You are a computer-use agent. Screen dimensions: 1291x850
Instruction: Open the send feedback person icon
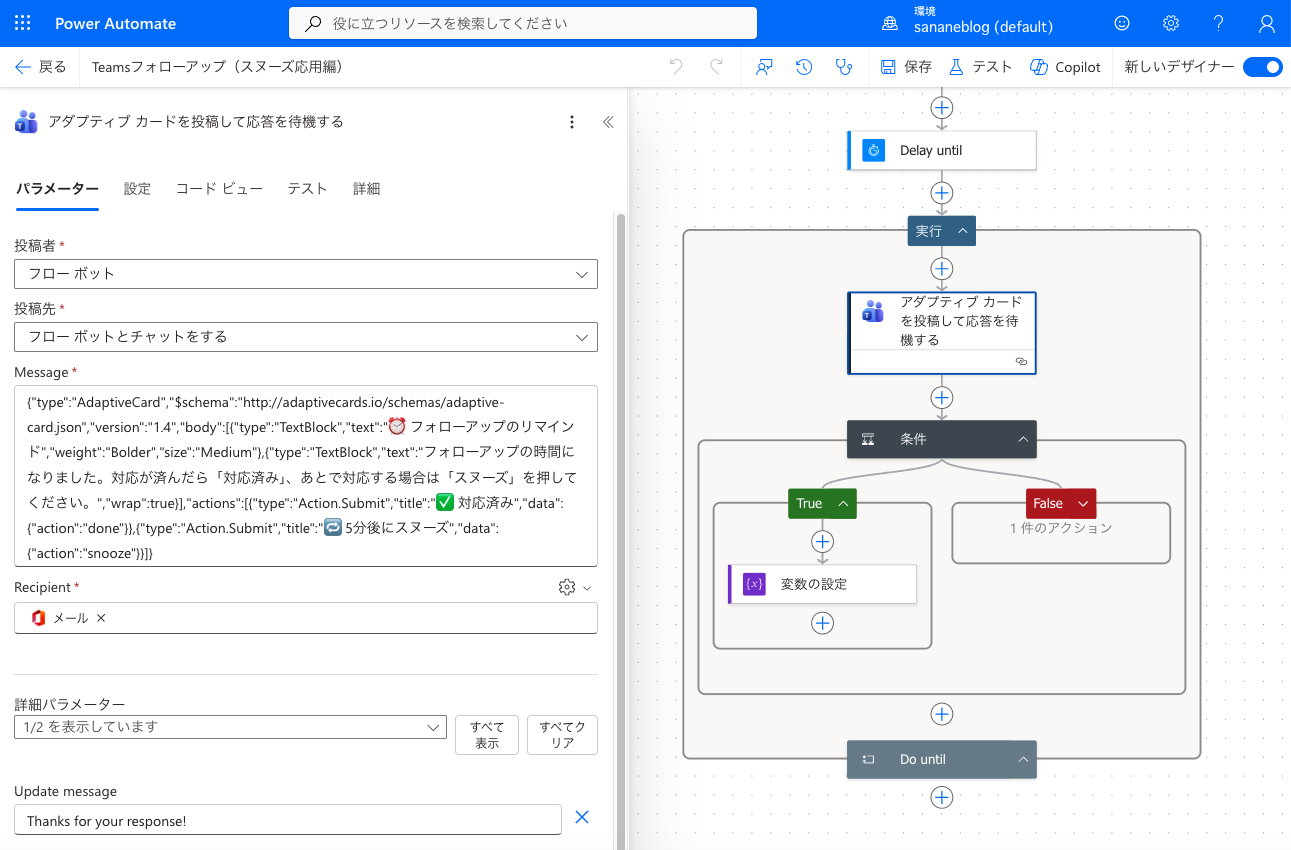click(765, 67)
